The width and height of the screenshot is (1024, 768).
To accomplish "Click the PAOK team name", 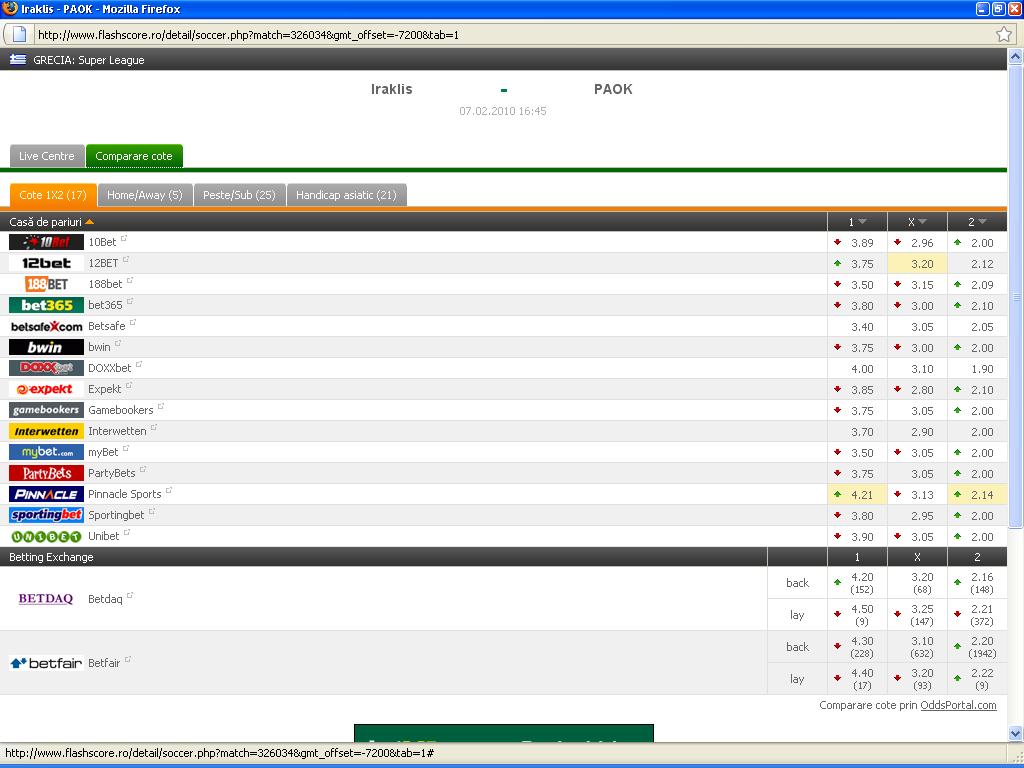I will click(613, 89).
